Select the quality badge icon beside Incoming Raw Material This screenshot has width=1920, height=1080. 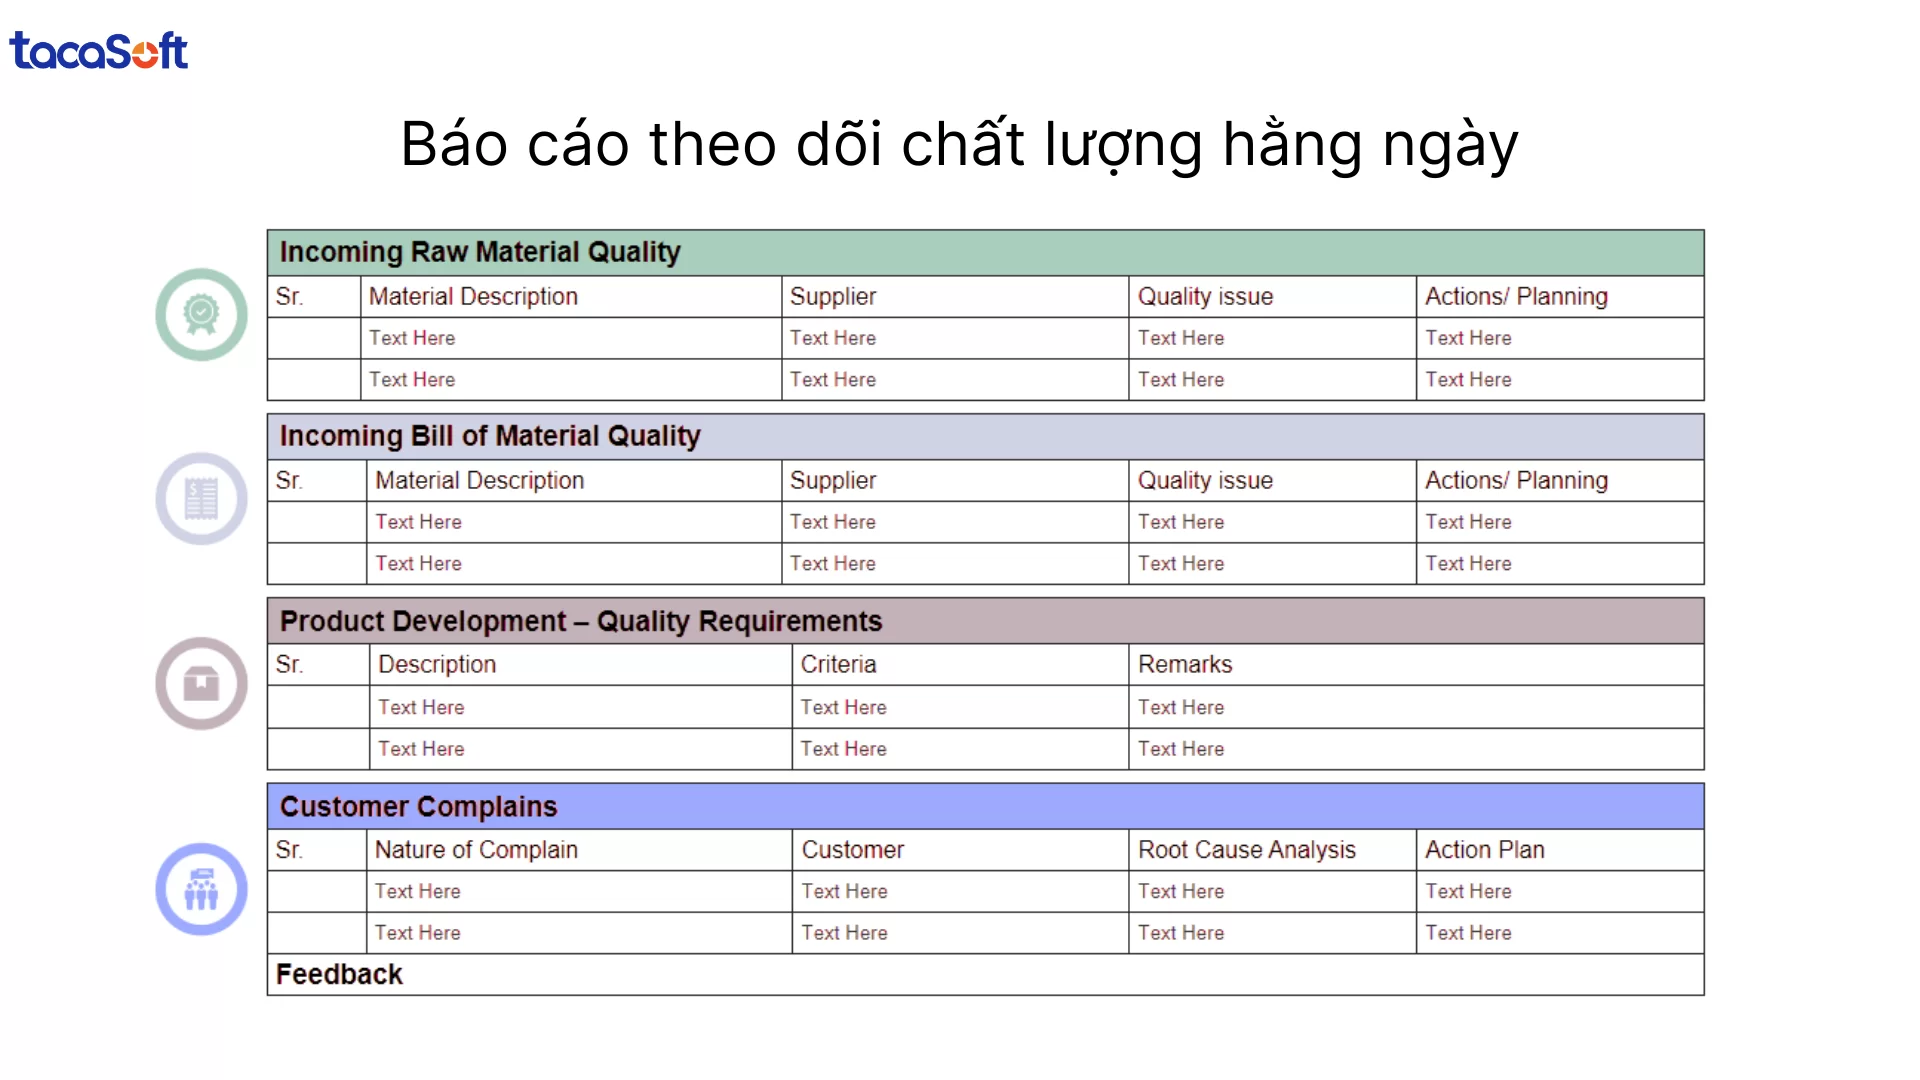(201, 314)
